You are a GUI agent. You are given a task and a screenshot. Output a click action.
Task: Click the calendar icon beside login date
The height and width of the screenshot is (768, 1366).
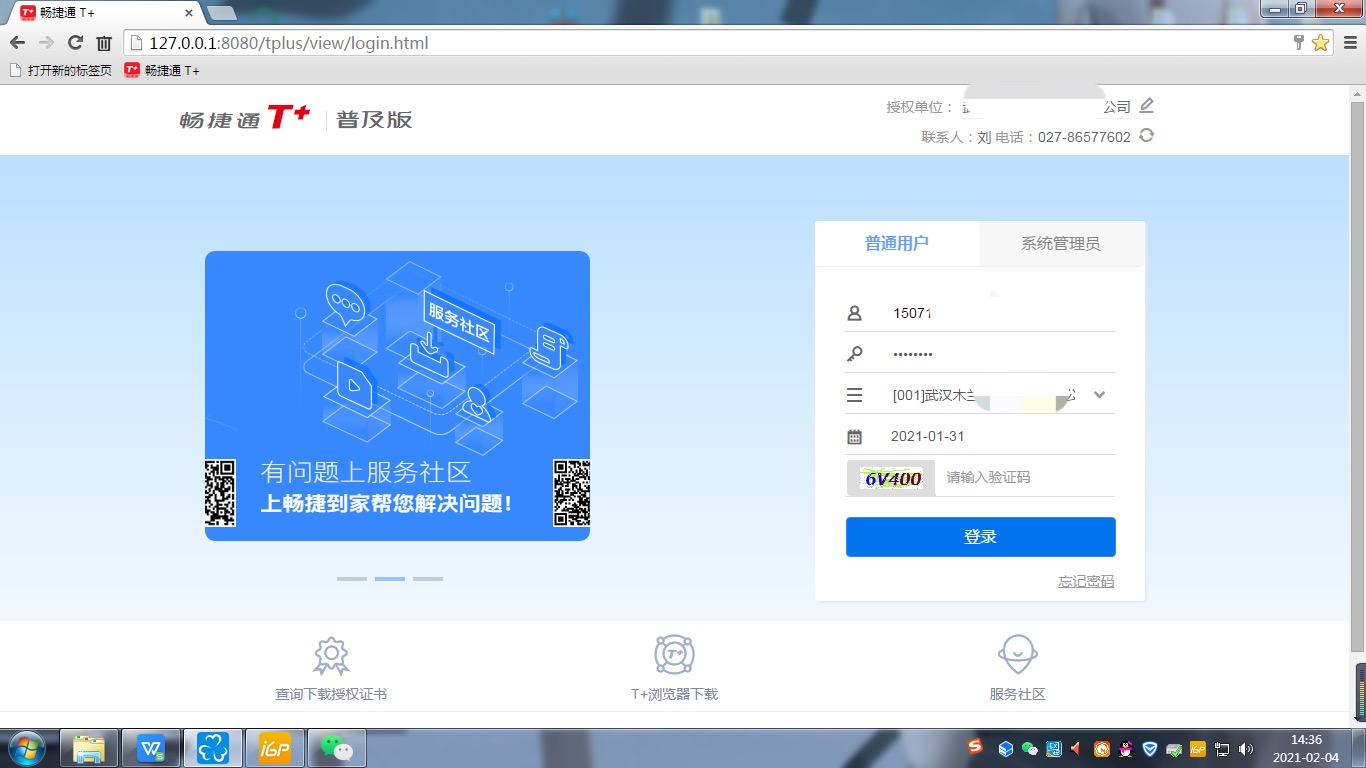(x=854, y=436)
